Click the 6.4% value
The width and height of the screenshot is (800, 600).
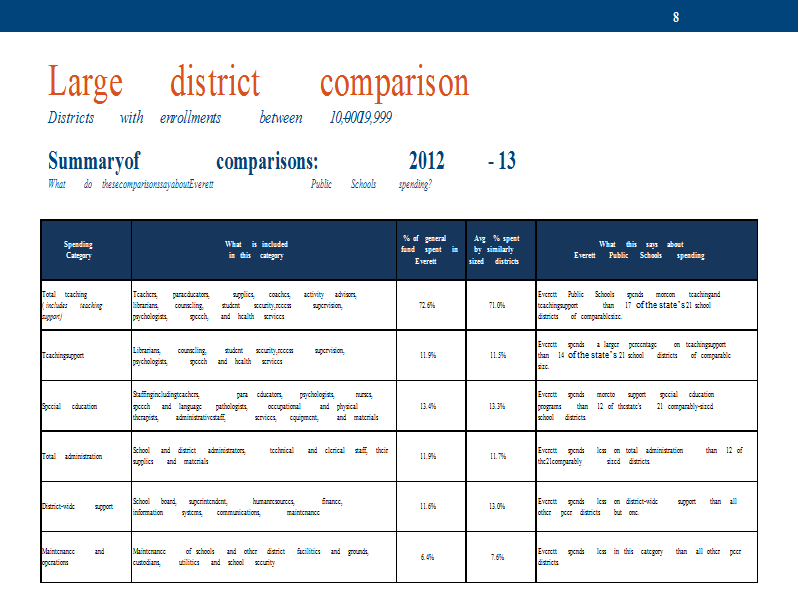coord(427,558)
